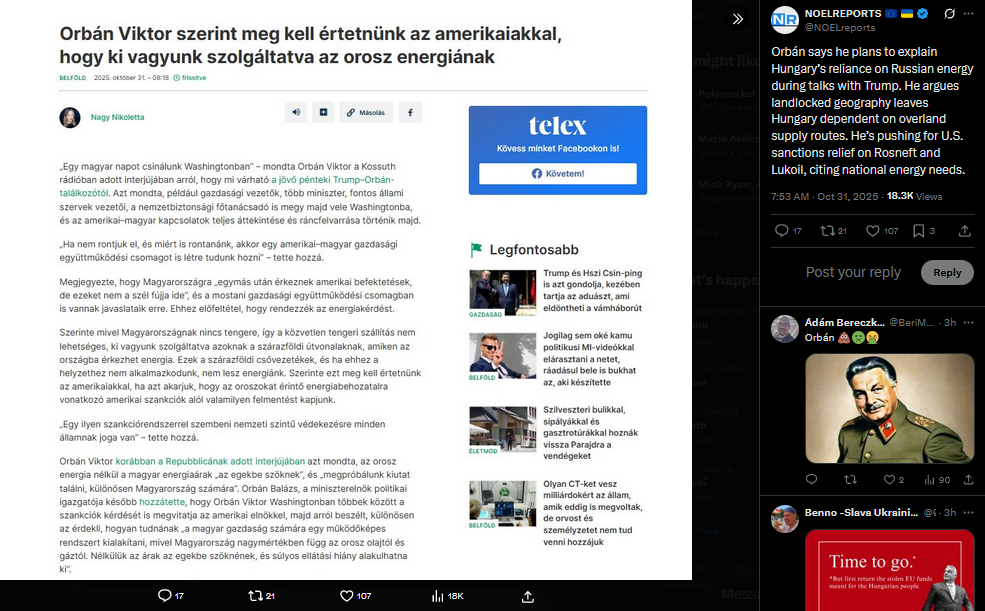Viewport: 985px width, 611px height.
Task: Click the BELFÖLD category label under headline
Action: pyautogui.click(x=73, y=78)
